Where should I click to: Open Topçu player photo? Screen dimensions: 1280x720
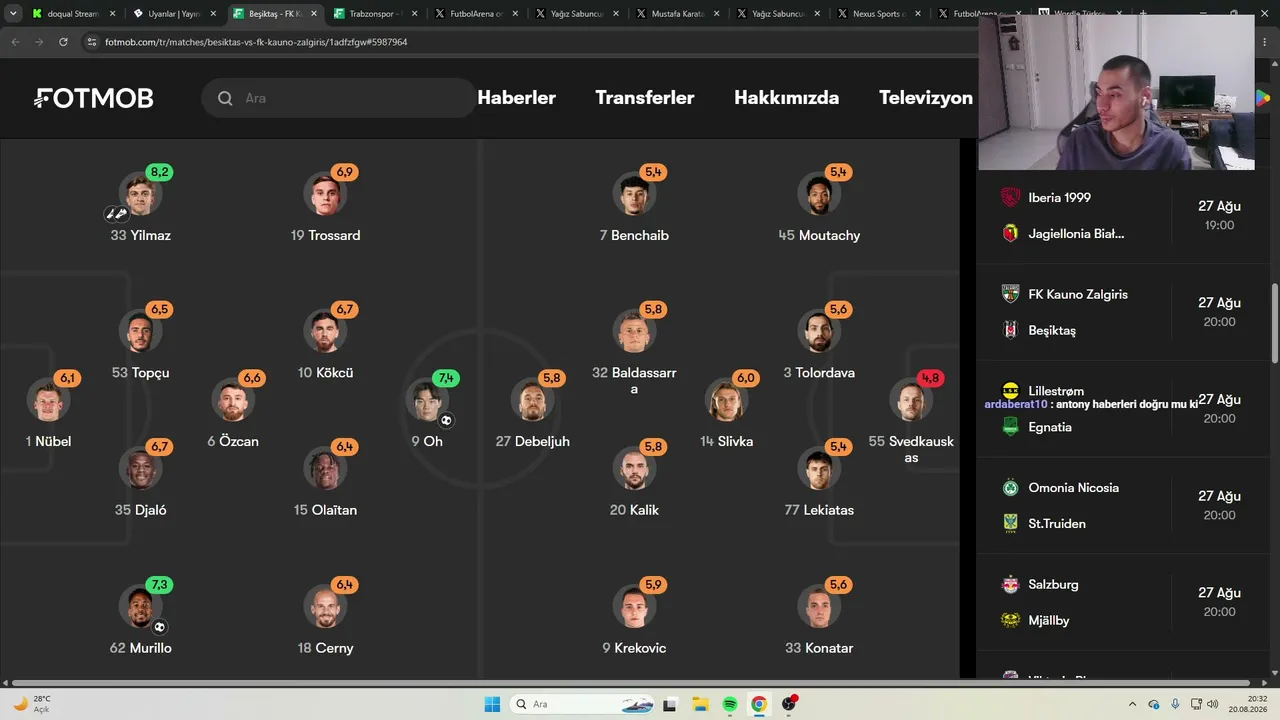point(140,332)
